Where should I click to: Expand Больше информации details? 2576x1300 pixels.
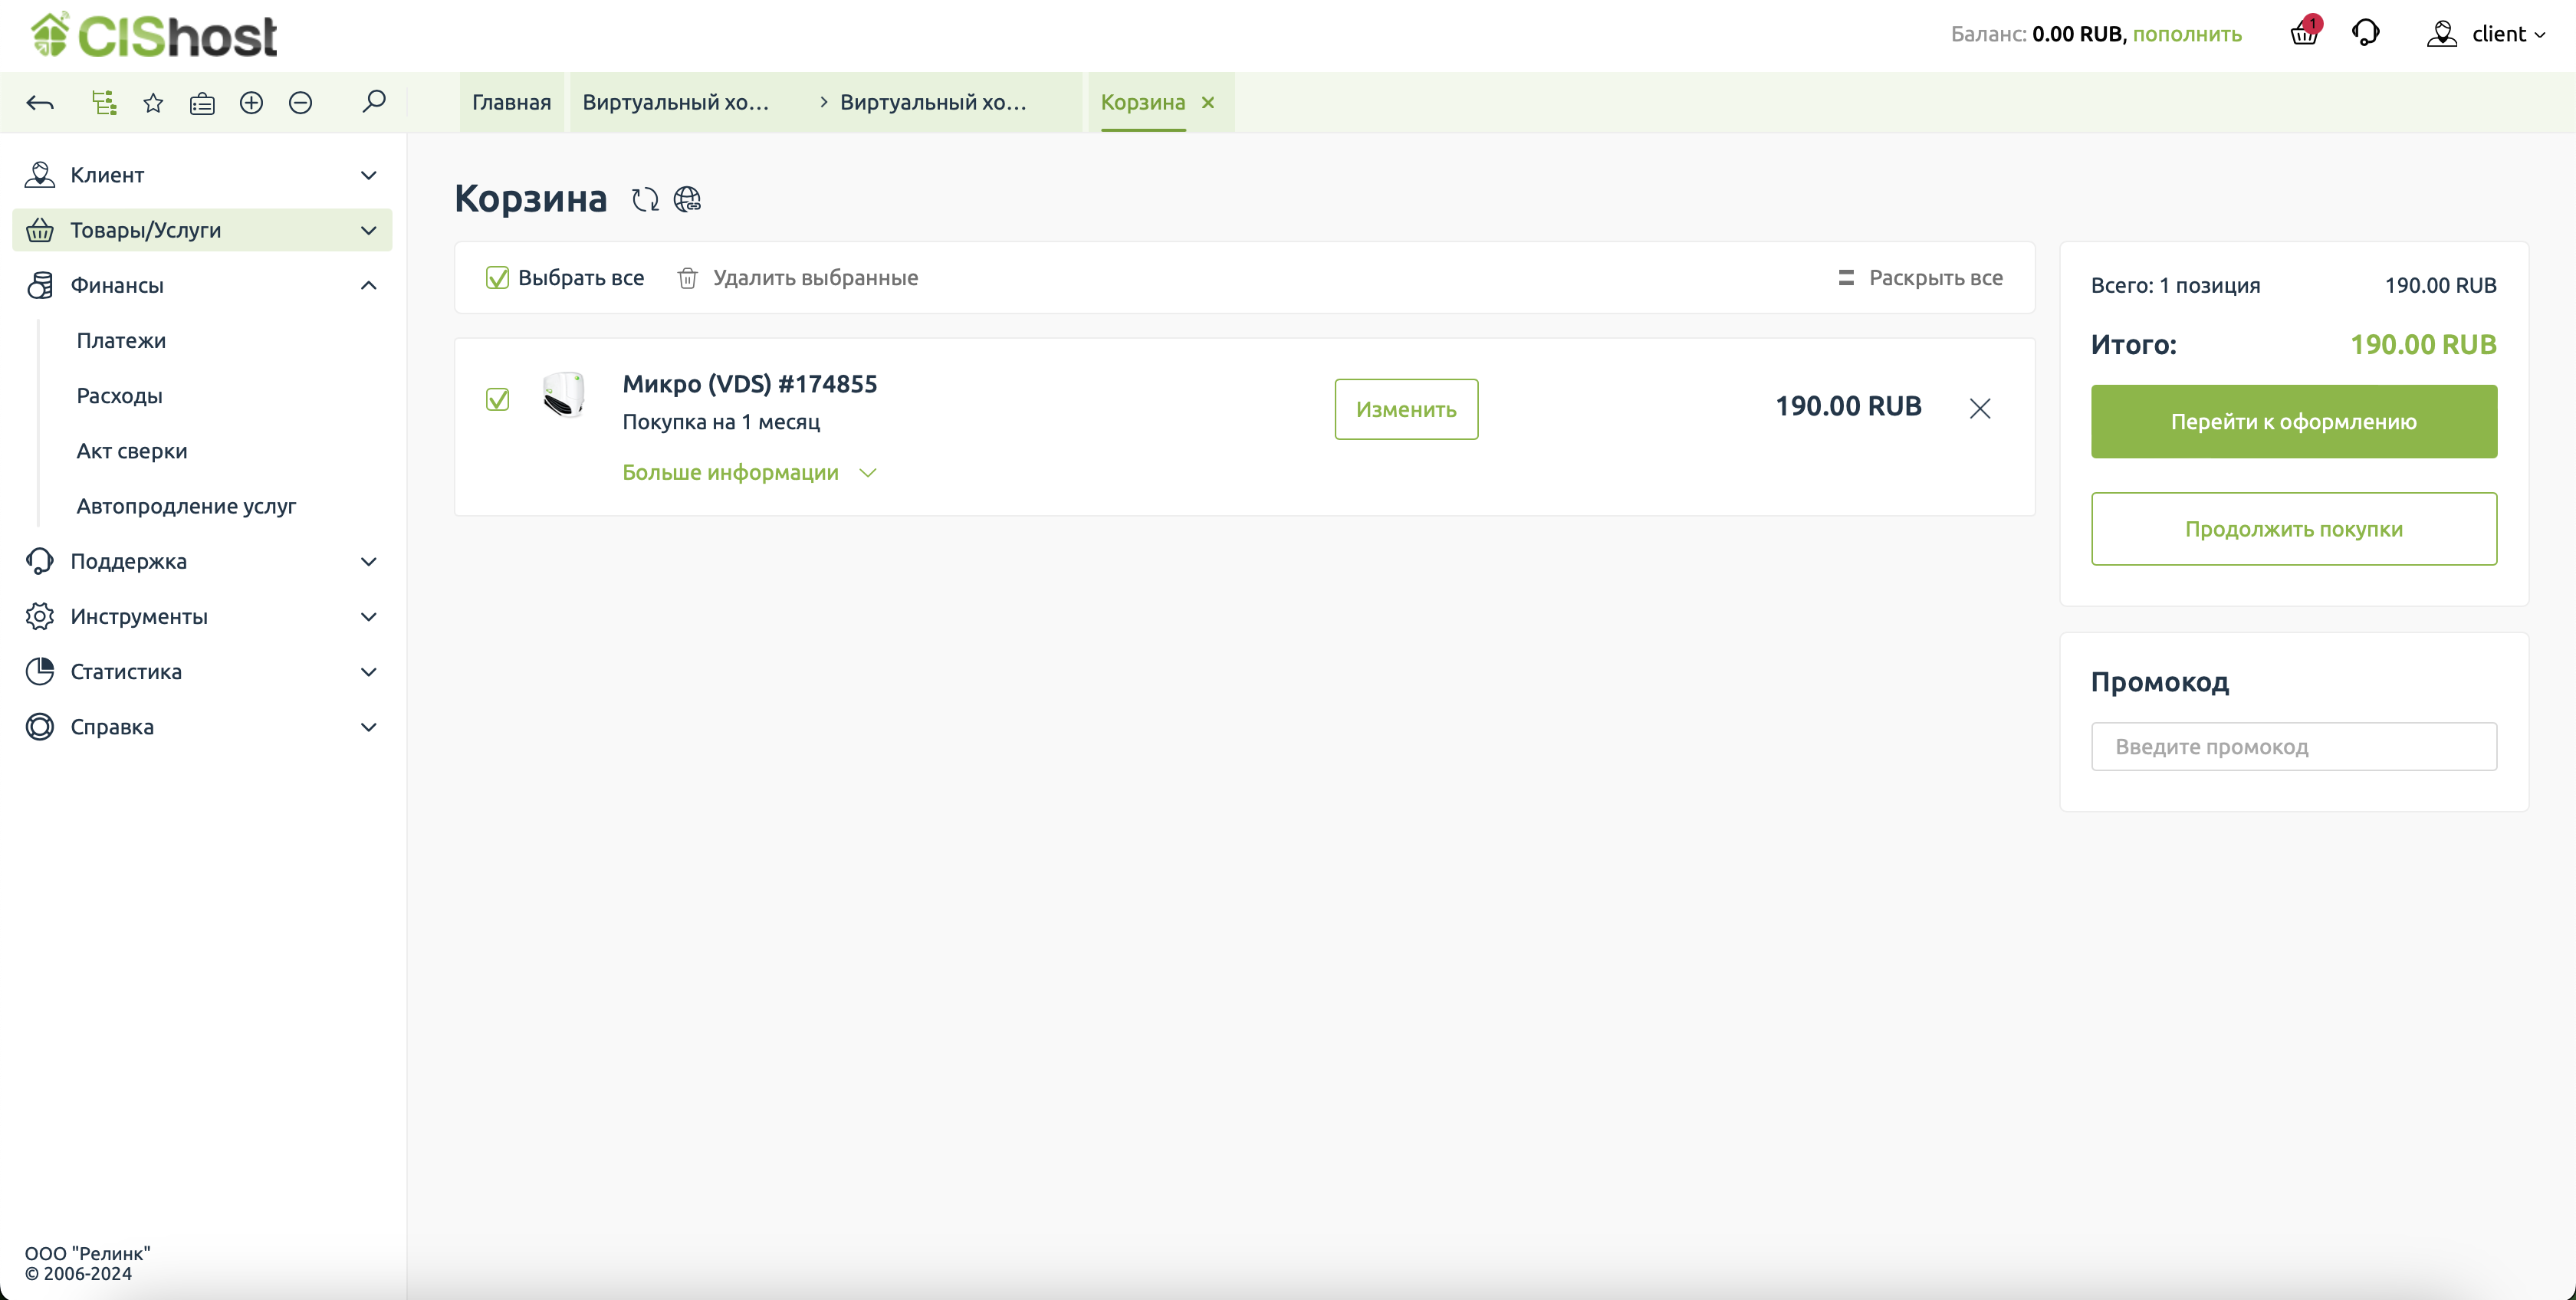748,472
